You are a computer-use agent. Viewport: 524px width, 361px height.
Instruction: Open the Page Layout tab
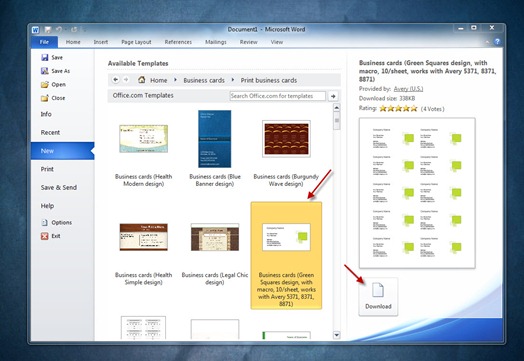point(136,42)
